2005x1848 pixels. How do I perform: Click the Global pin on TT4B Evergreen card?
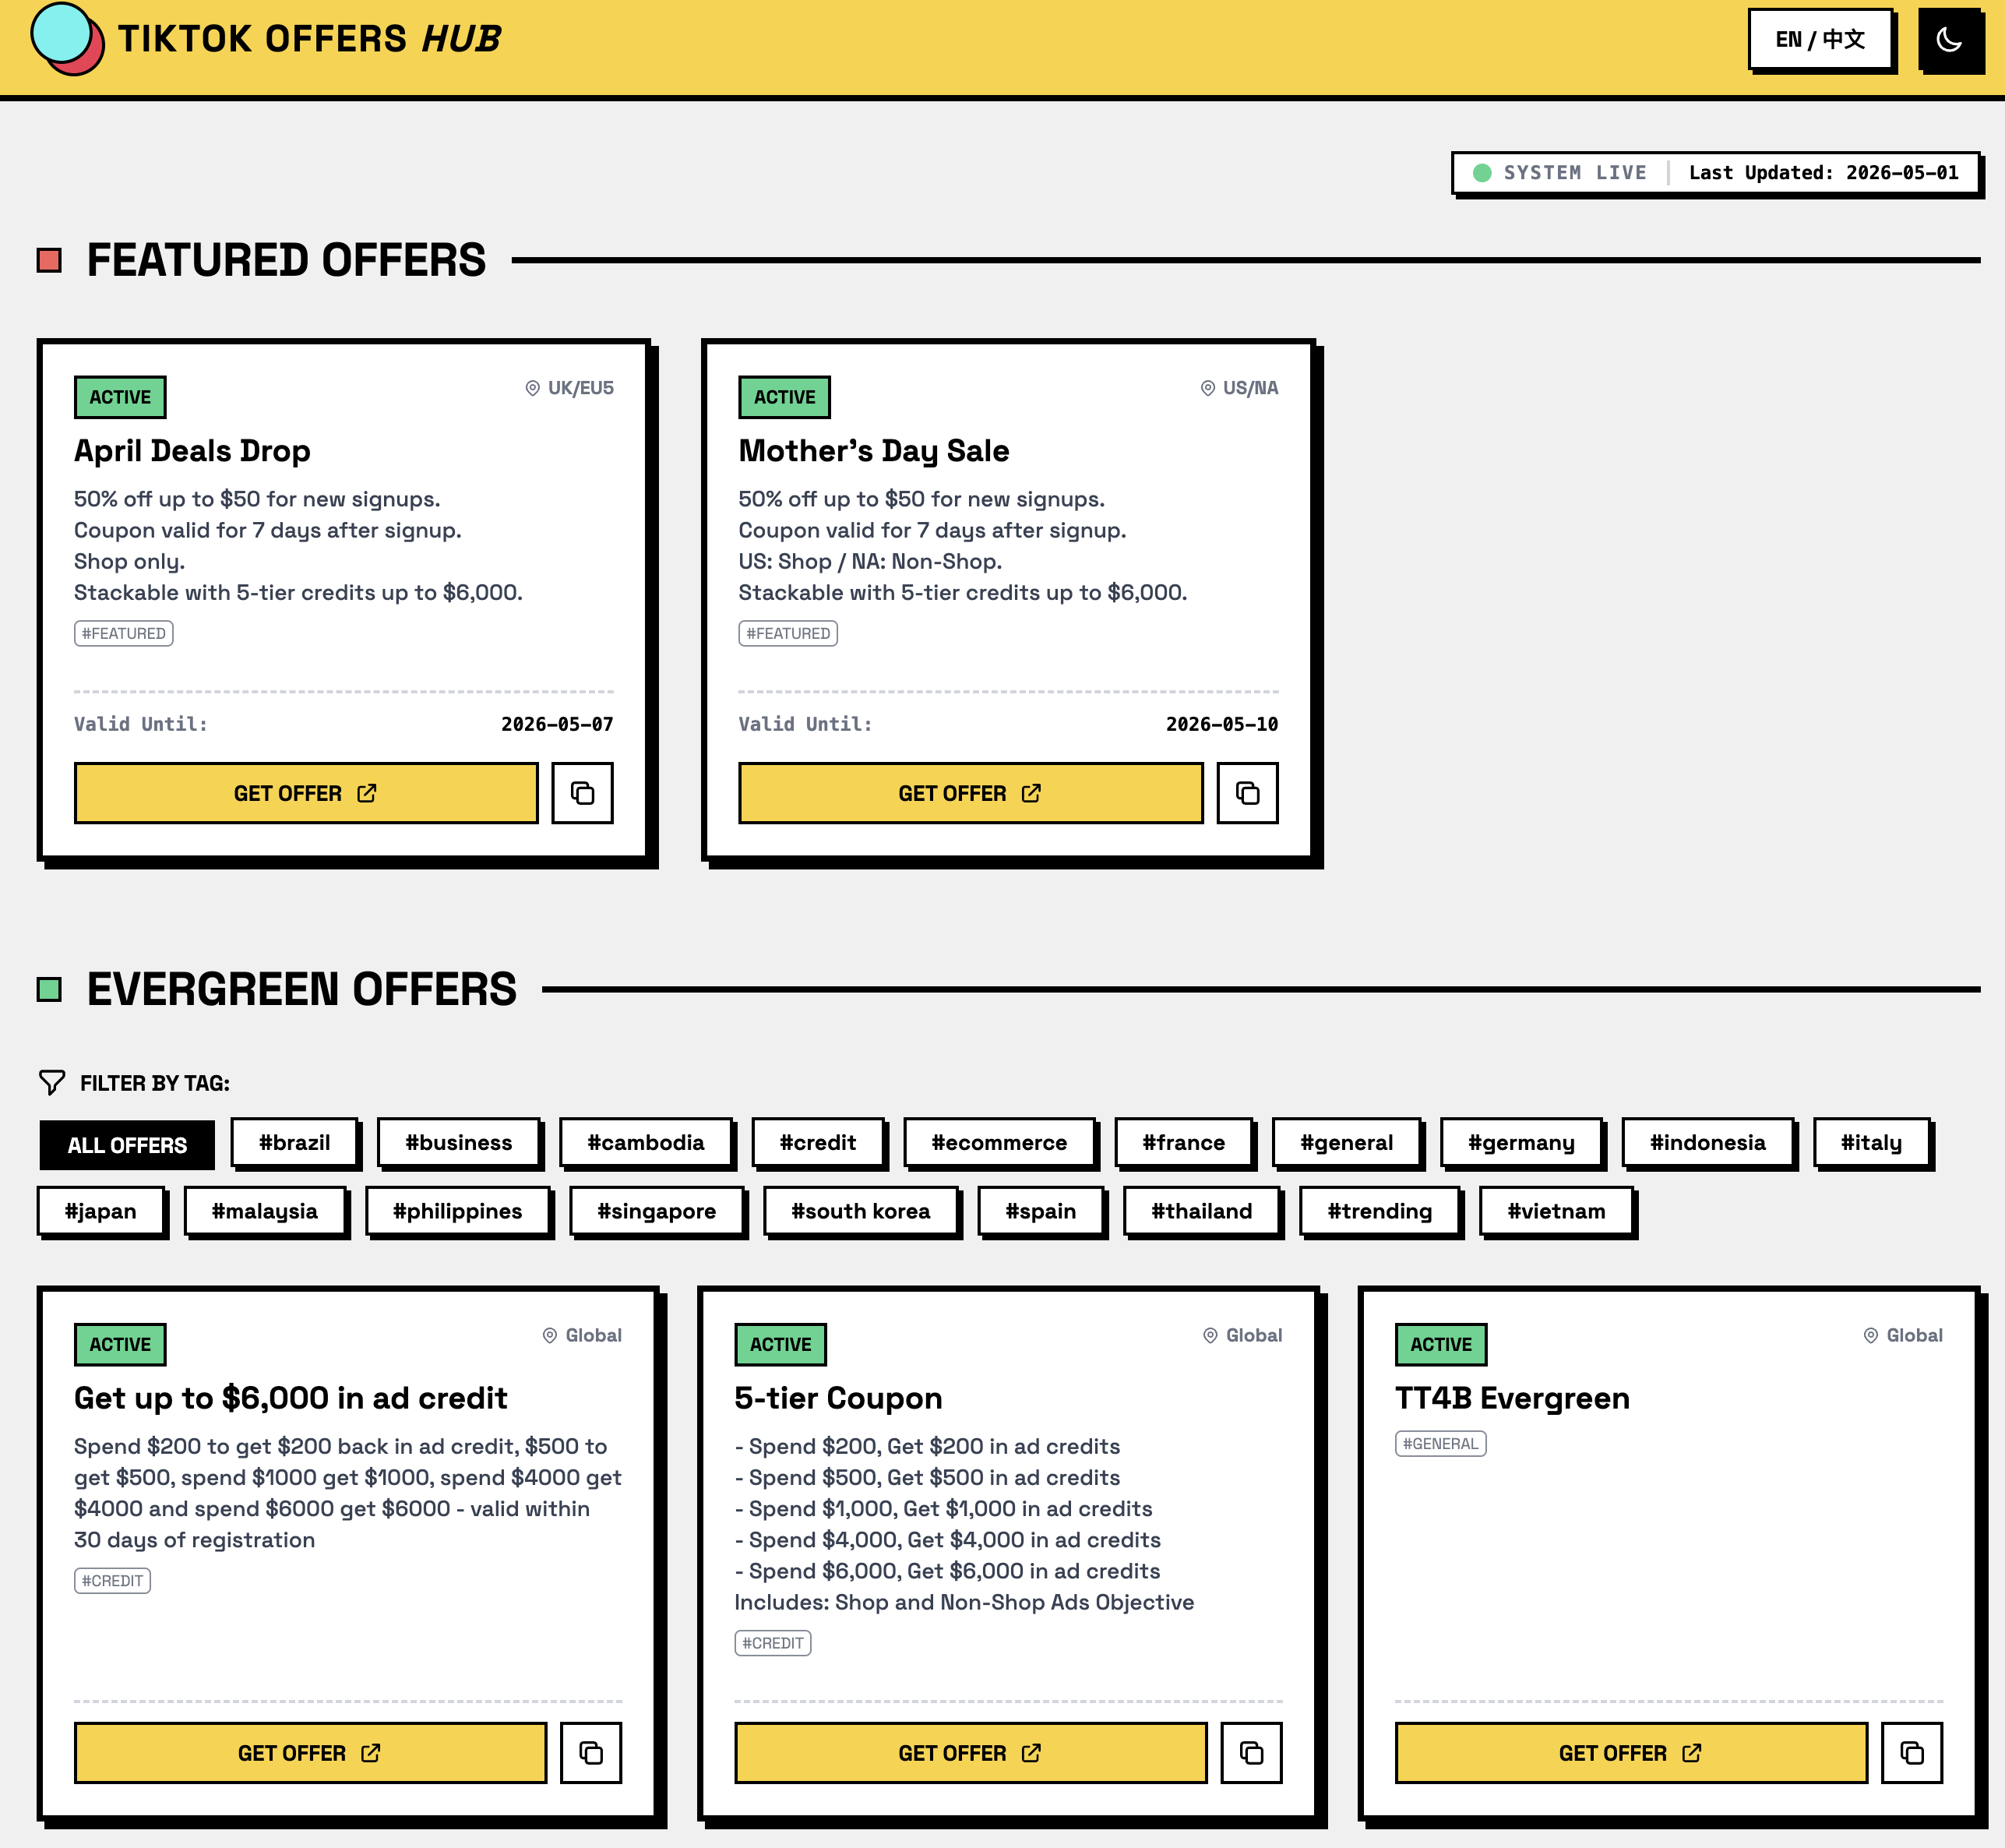(x=1871, y=1335)
